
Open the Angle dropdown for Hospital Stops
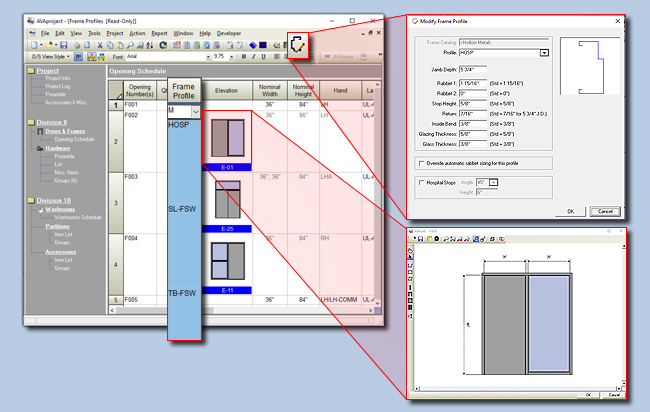coord(493,182)
